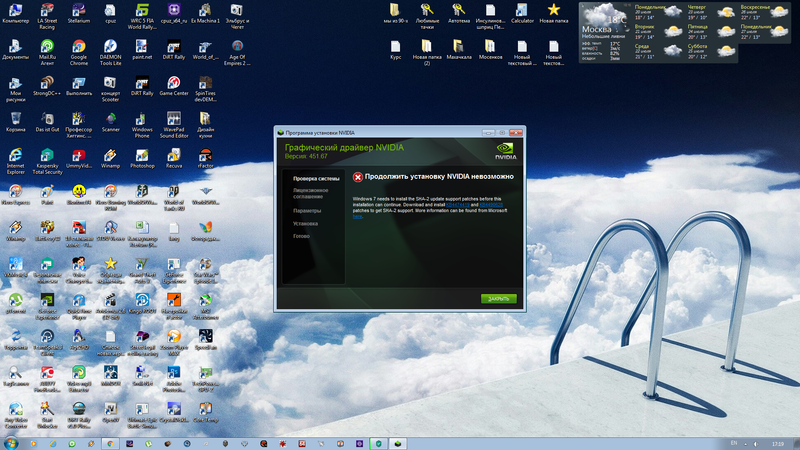
Task: Open the Calculator desktop shortcut
Action: tap(522, 14)
